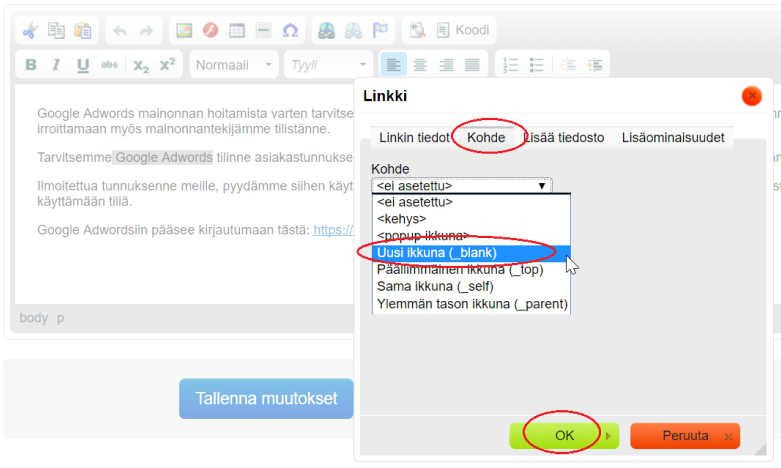Choose Uusi ikkuna (_blank) option
This screenshot has width=781, height=468.
(436, 253)
